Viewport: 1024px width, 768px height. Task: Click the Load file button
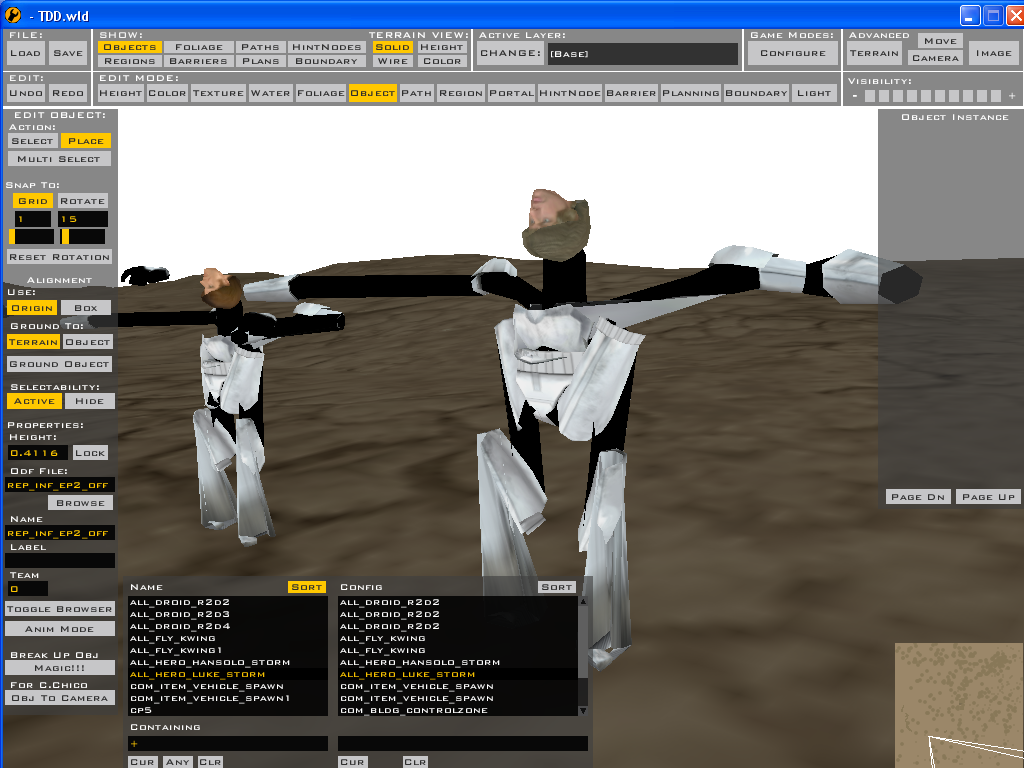[26, 53]
